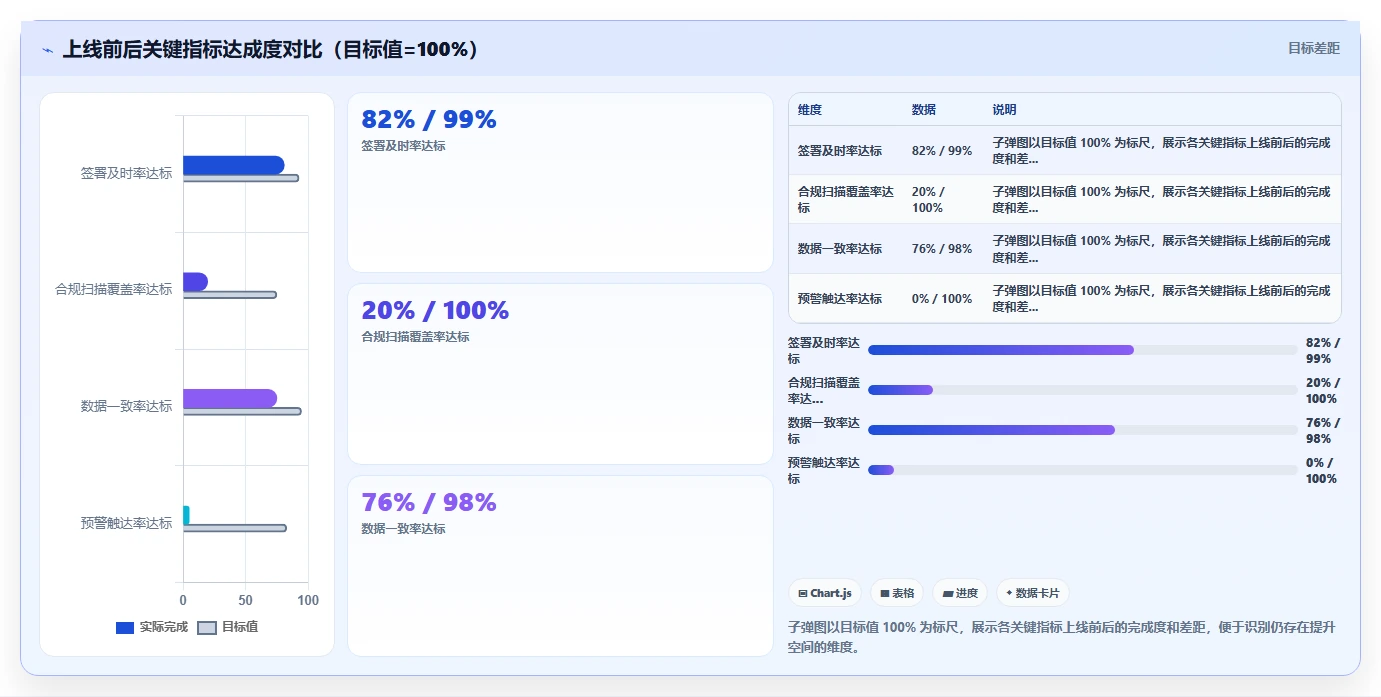Viewport: 1381px width, 697px height.
Task: Click the small cyan 预警触达率达标 bar in the chart
Action: point(186,515)
